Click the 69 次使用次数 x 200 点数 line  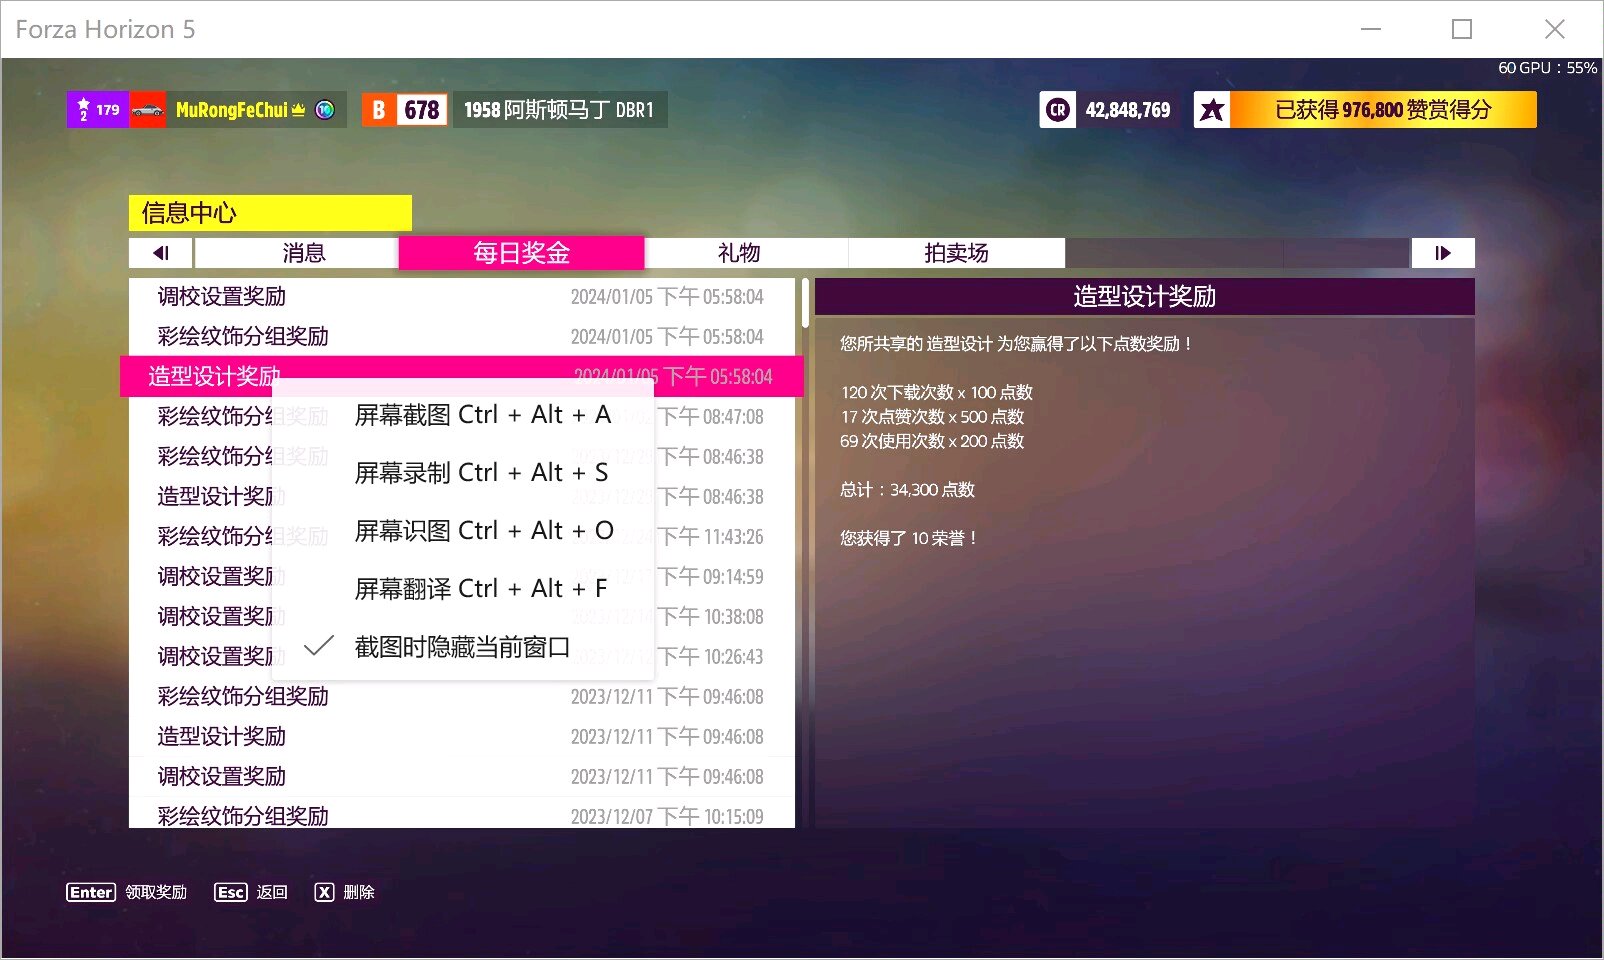pyautogui.click(x=932, y=441)
